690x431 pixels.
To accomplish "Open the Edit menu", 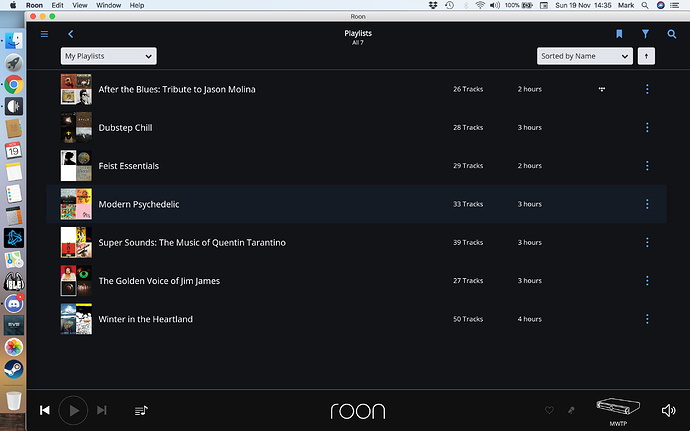I will point(57,5).
